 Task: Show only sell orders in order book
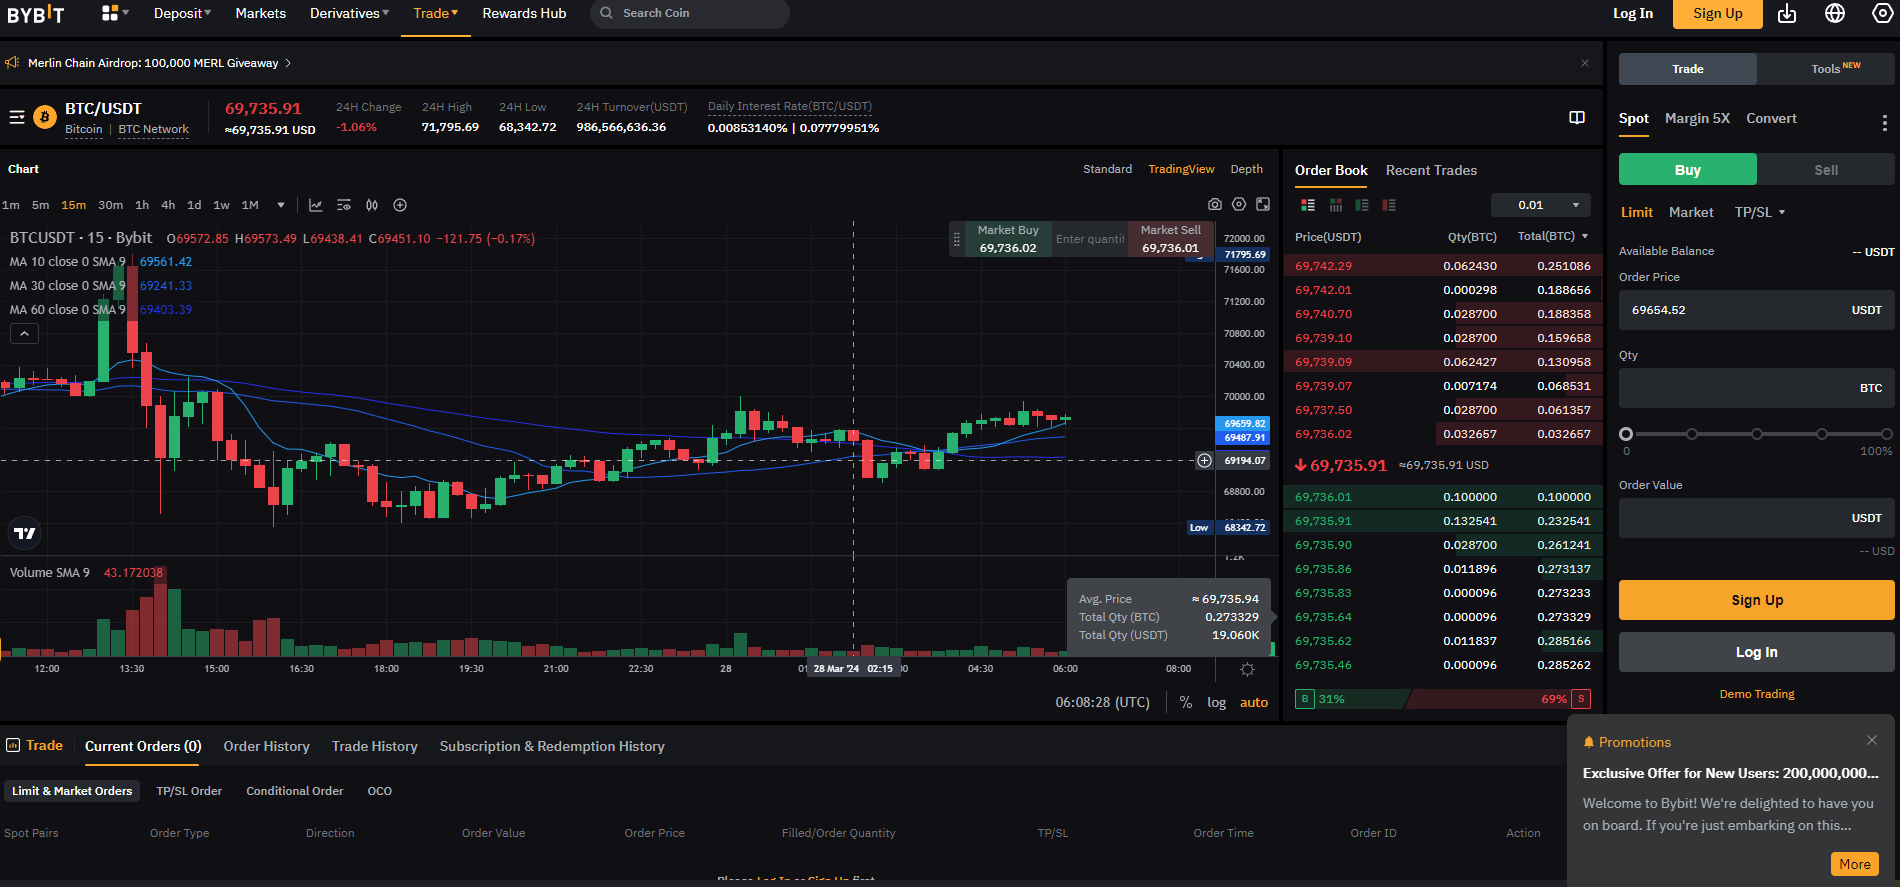point(1389,205)
